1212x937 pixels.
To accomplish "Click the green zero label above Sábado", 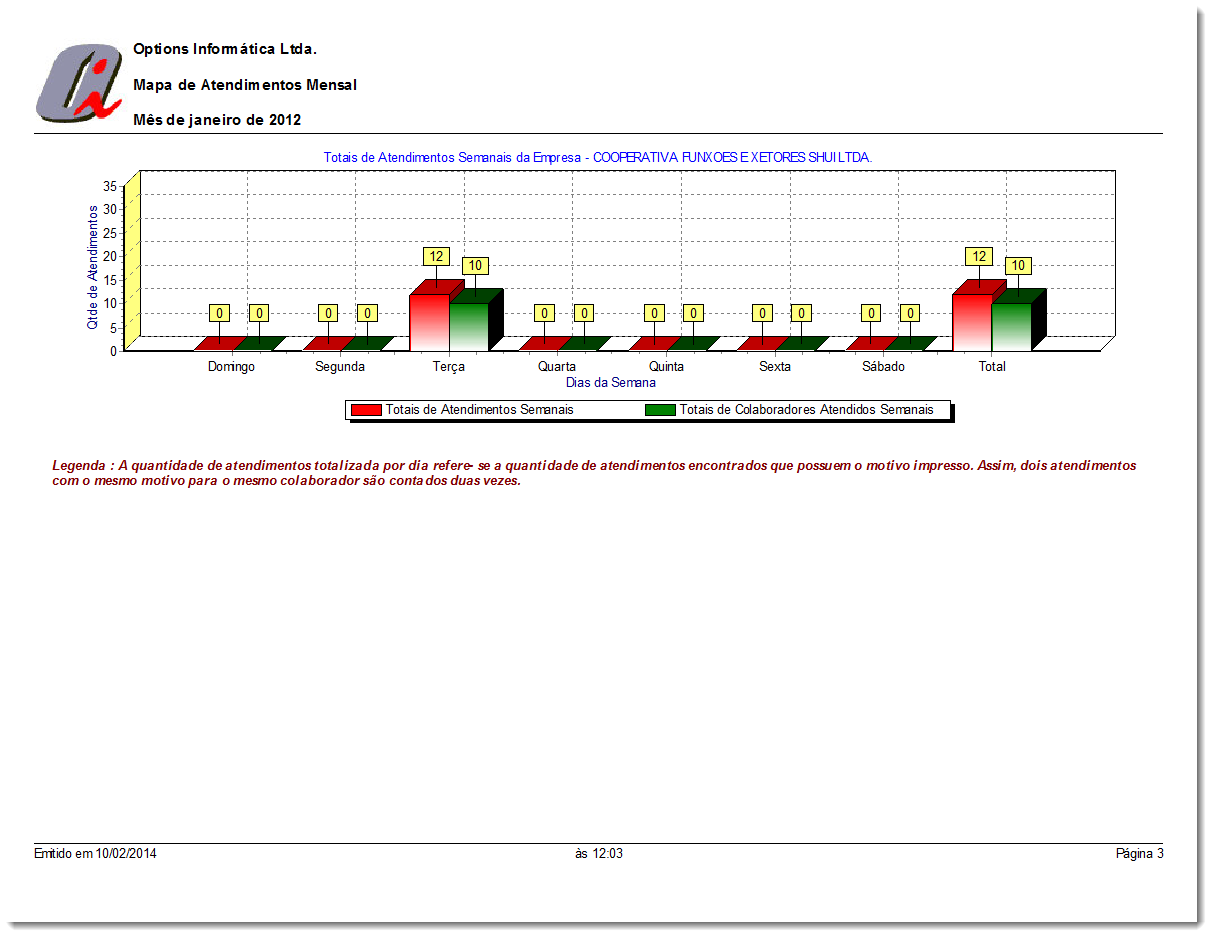I will (910, 313).
